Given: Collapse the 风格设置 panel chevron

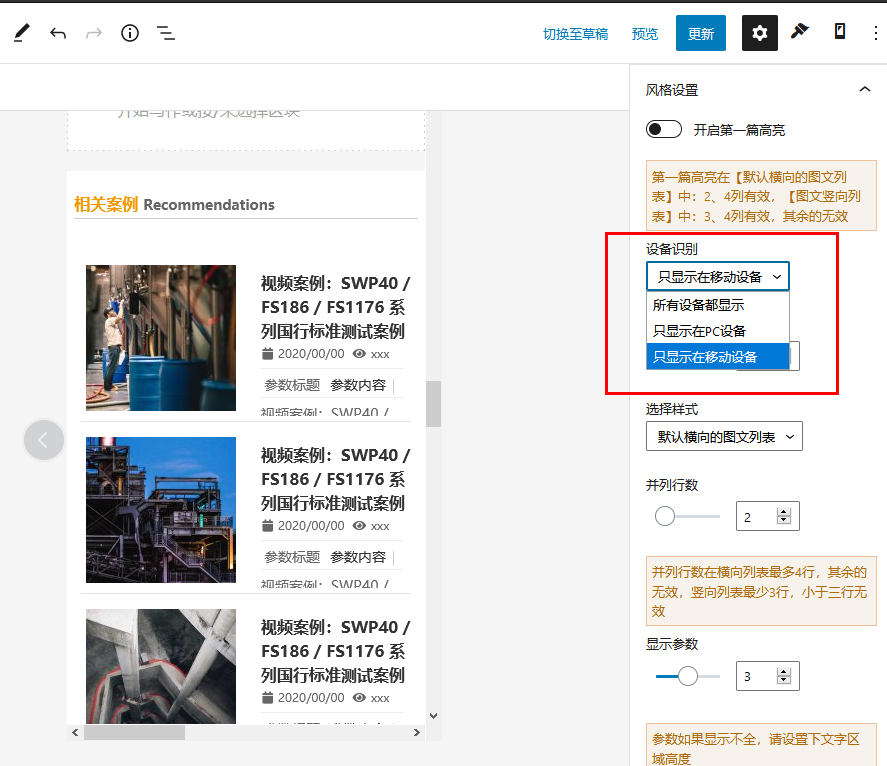Looking at the screenshot, I should click(866, 89).
